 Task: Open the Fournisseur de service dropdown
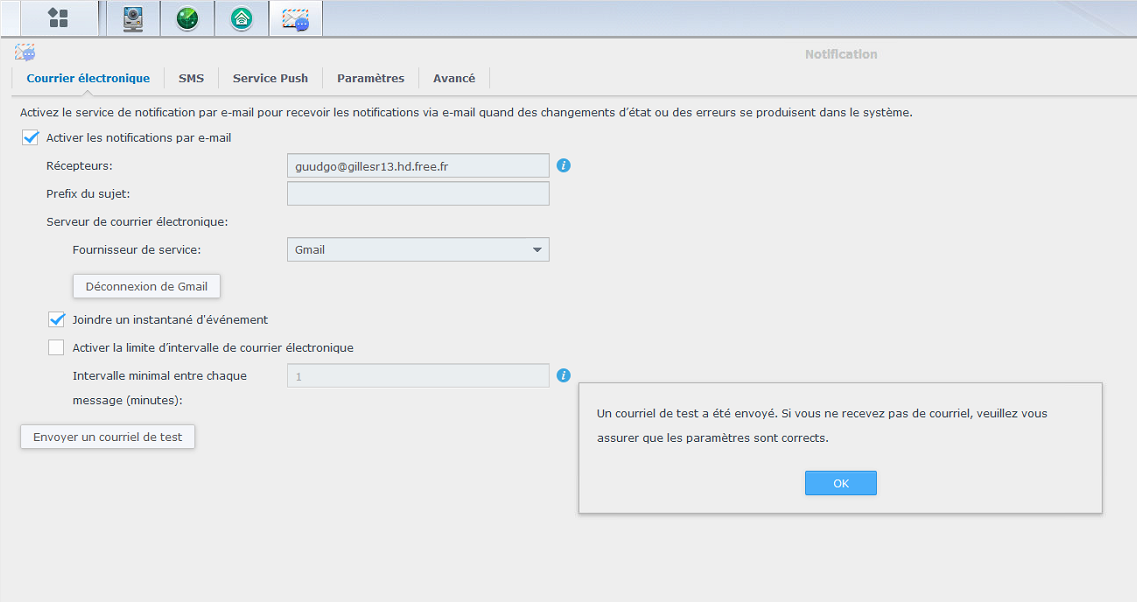(418, 250)
